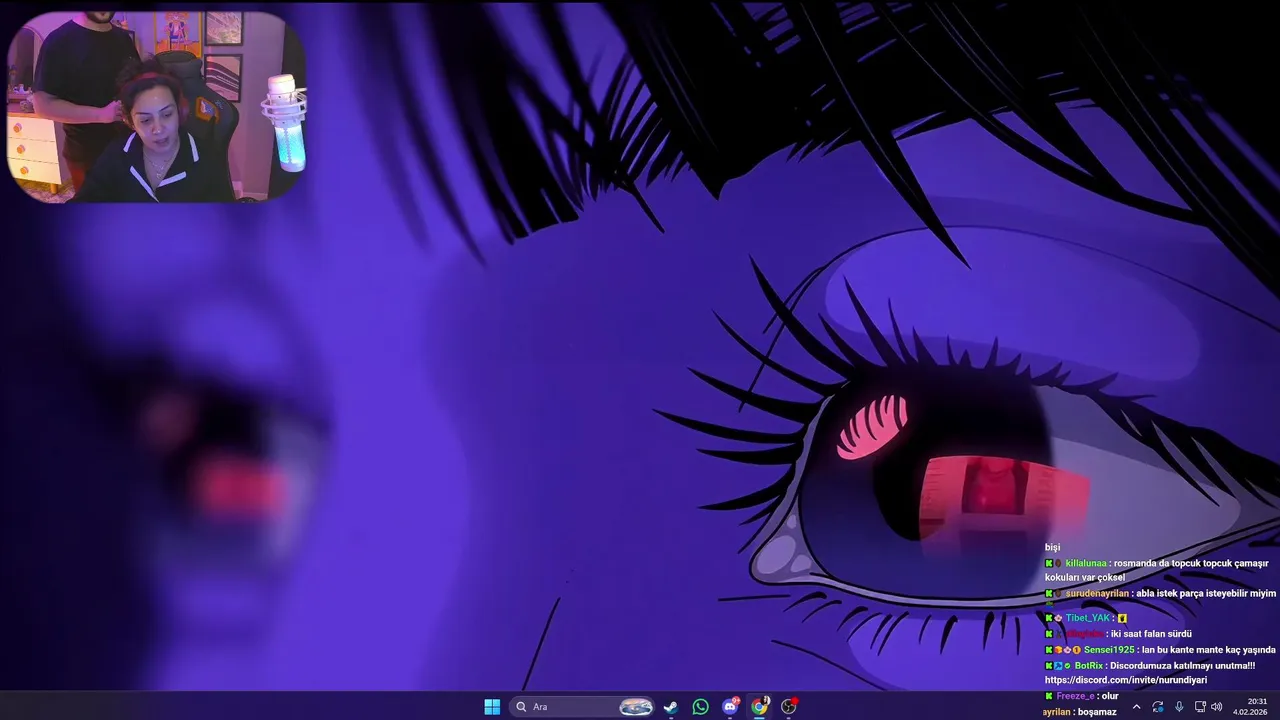Click the username Freeze_e in chat
Image resolution: width=1280 pixels, height=720 pixels.
1075,696
